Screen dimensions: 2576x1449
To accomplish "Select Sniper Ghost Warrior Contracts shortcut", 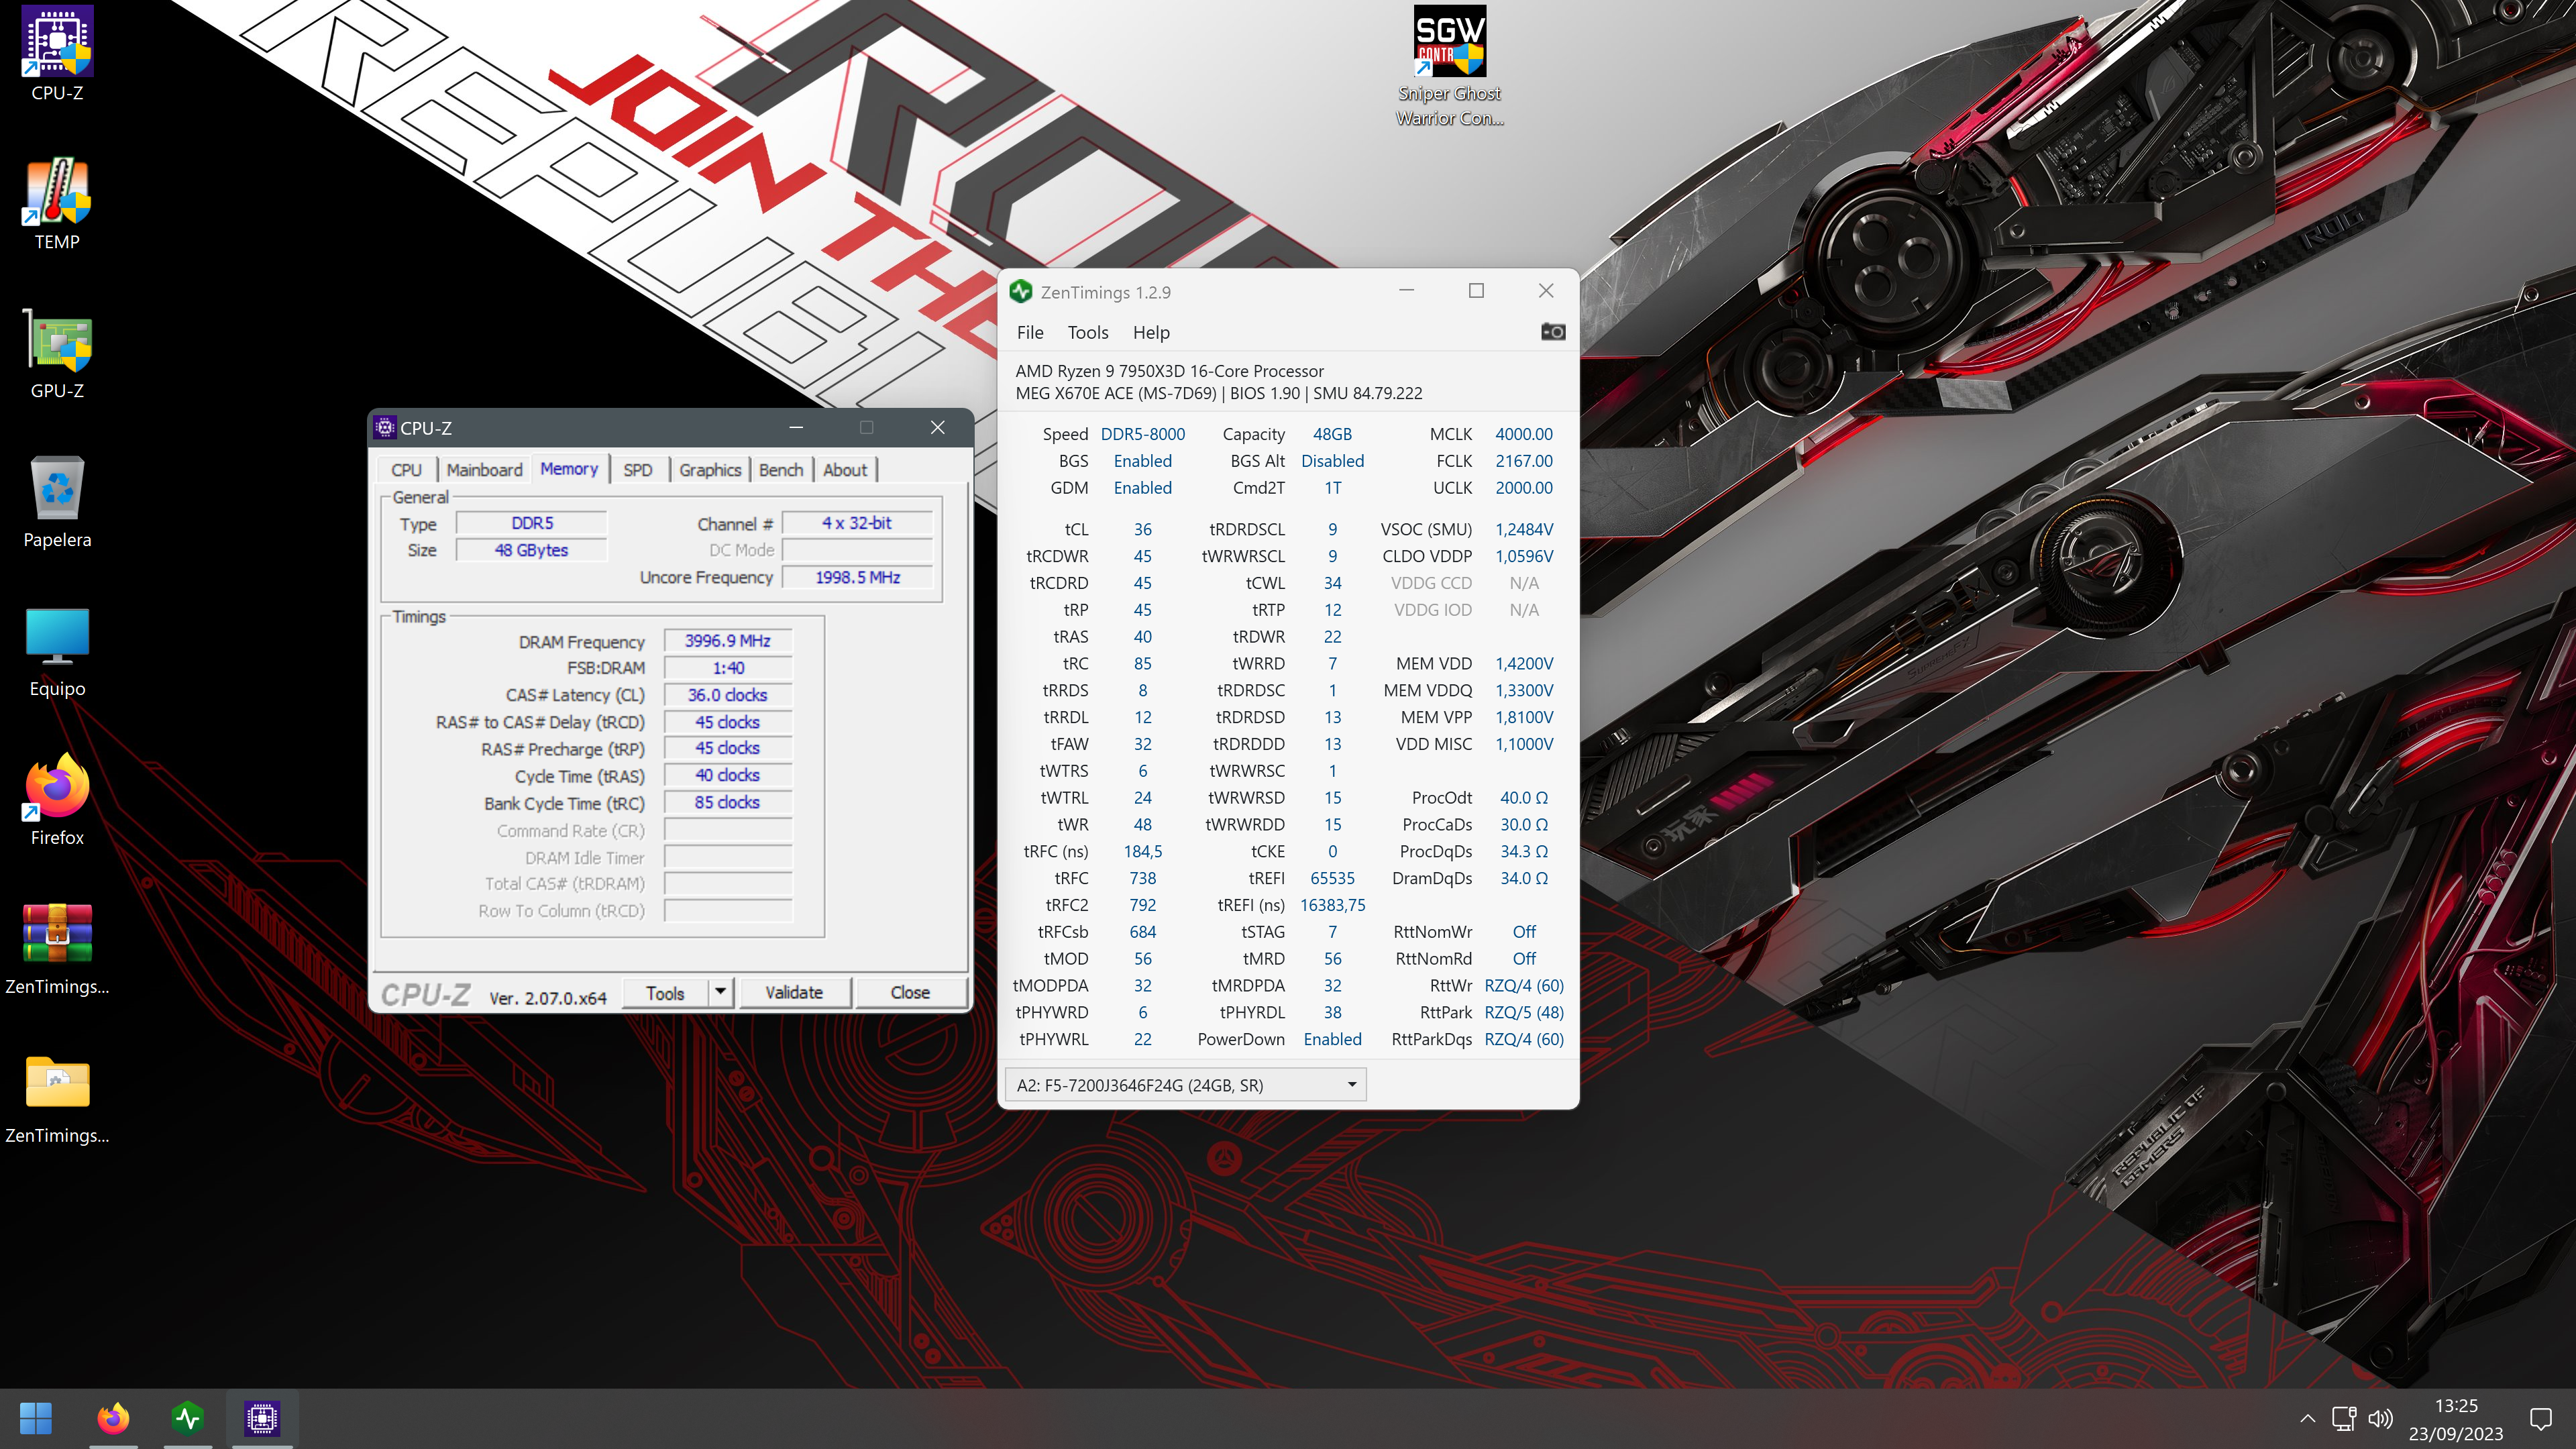I will [1449, 67].
